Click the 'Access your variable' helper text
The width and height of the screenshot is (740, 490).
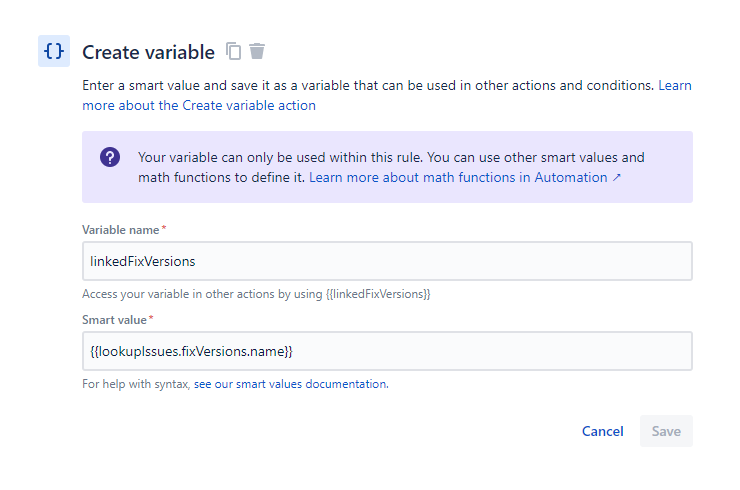click(256, 294)
